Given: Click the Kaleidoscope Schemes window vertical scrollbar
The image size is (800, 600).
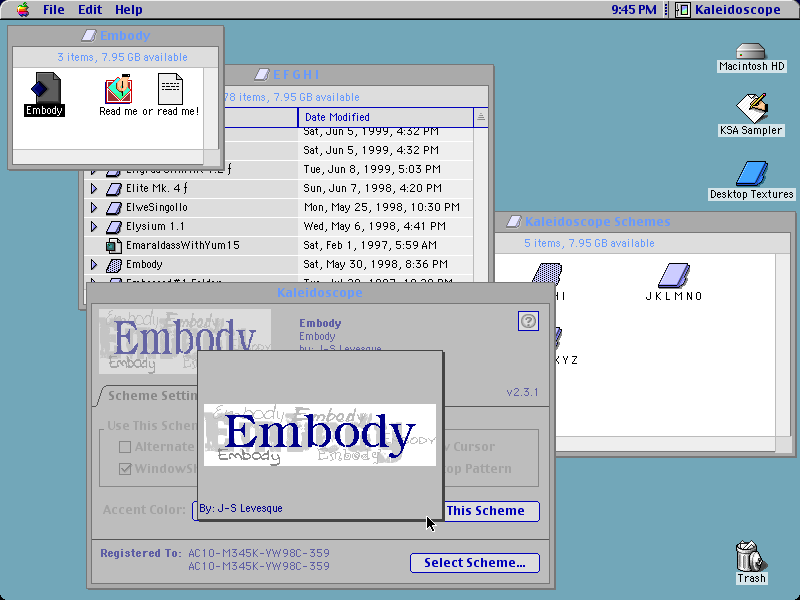Looking at the screenshot, I should click(x=783, y=345).
